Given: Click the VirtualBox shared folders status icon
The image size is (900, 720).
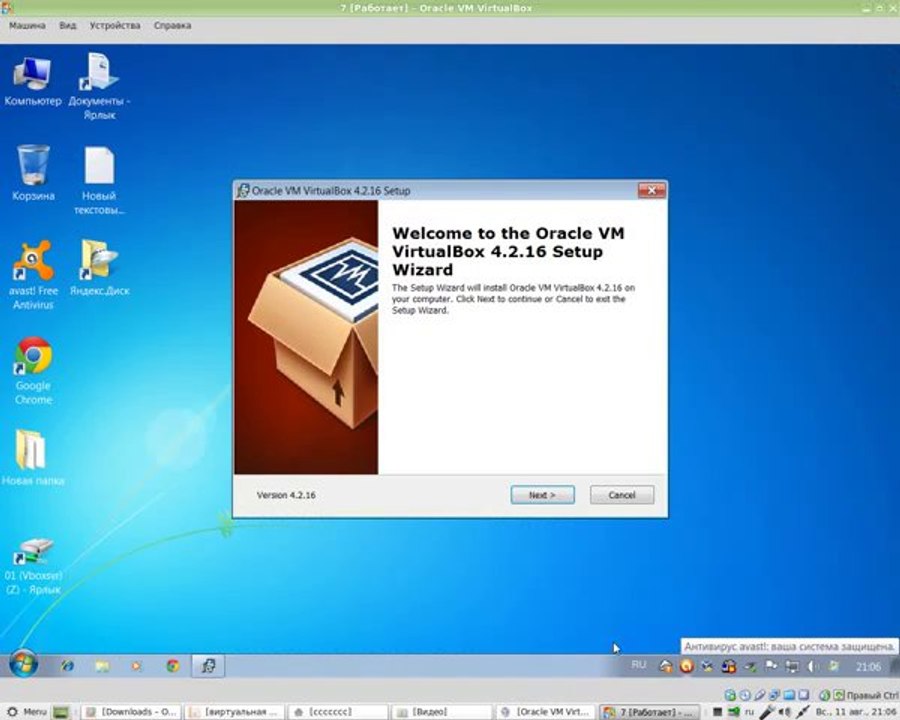Looking at the screenshot, I should pos(789,695).
